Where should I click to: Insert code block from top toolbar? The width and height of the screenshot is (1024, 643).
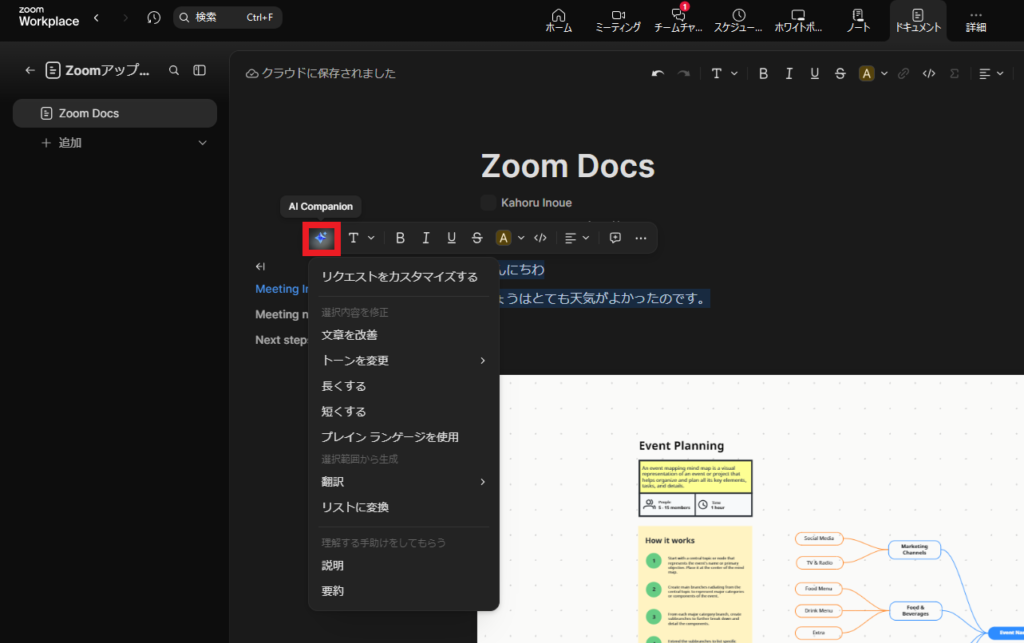click(929, 73)
